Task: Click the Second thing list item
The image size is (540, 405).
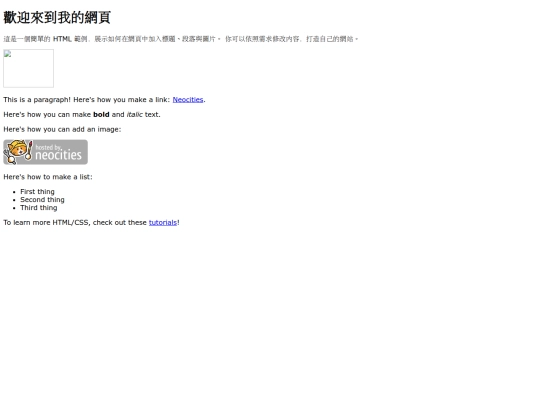Action: pos(42,200)
